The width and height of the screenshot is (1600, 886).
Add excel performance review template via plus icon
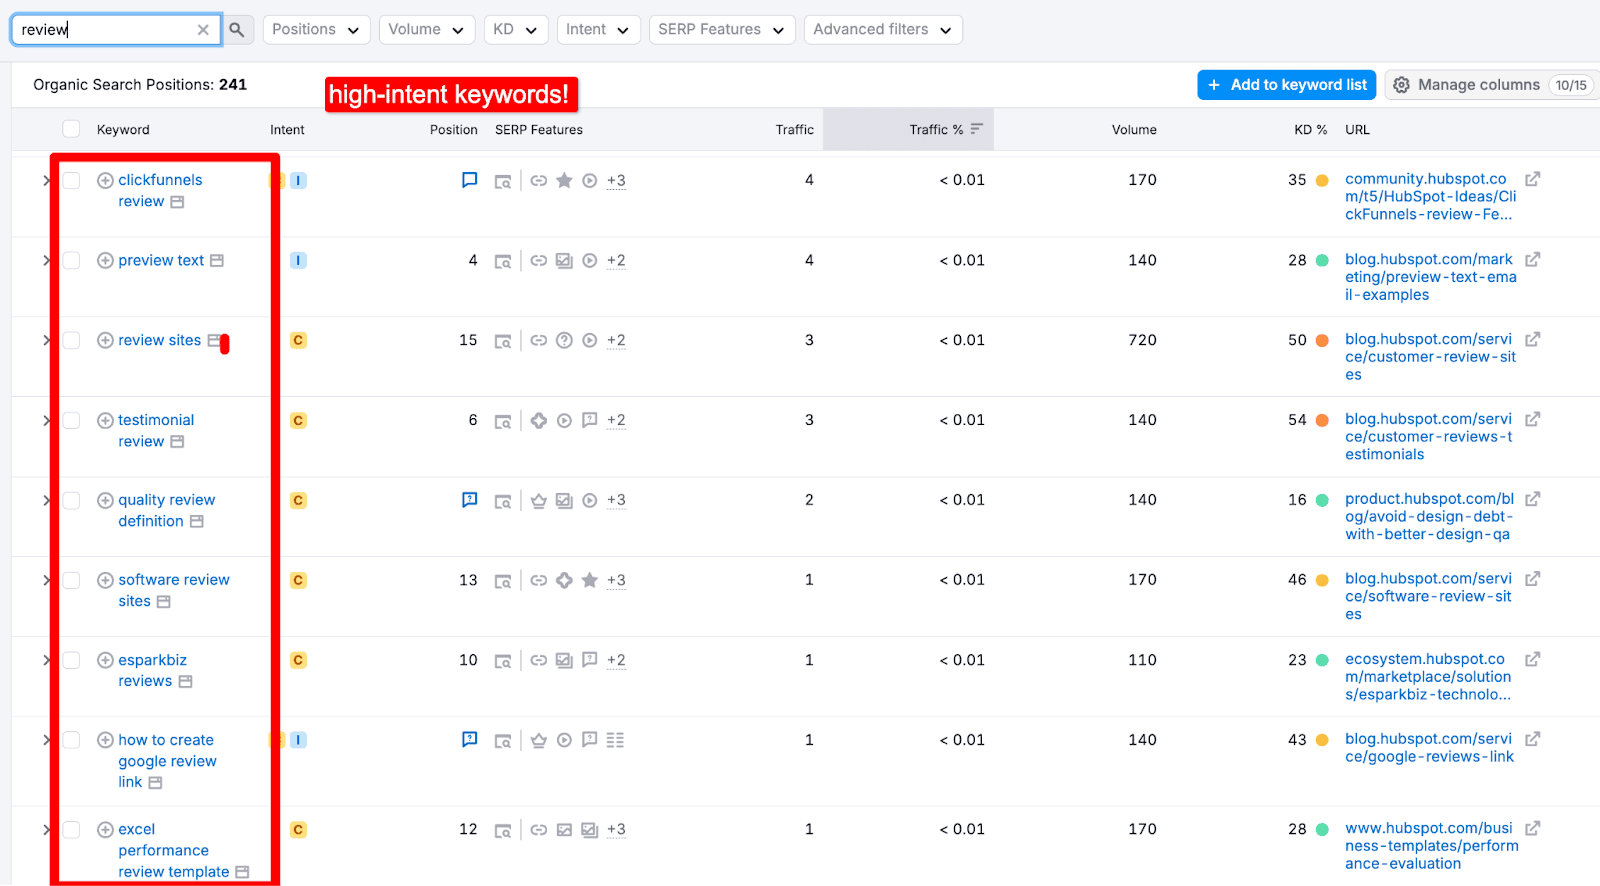tap(105, 830)
